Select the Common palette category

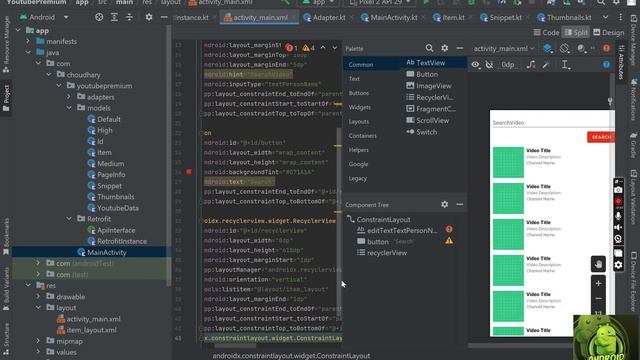coord(371,64)
